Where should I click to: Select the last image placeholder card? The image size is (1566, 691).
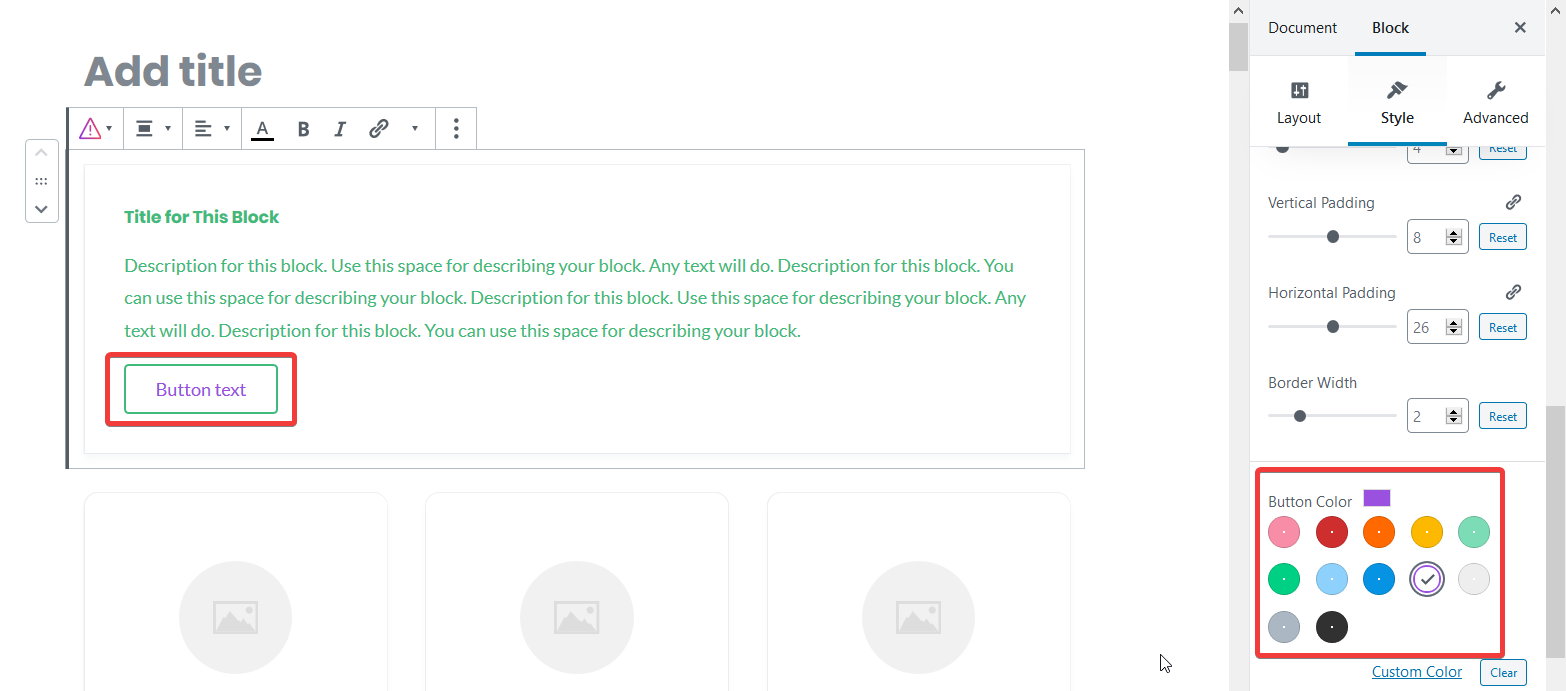click(918, 592)
